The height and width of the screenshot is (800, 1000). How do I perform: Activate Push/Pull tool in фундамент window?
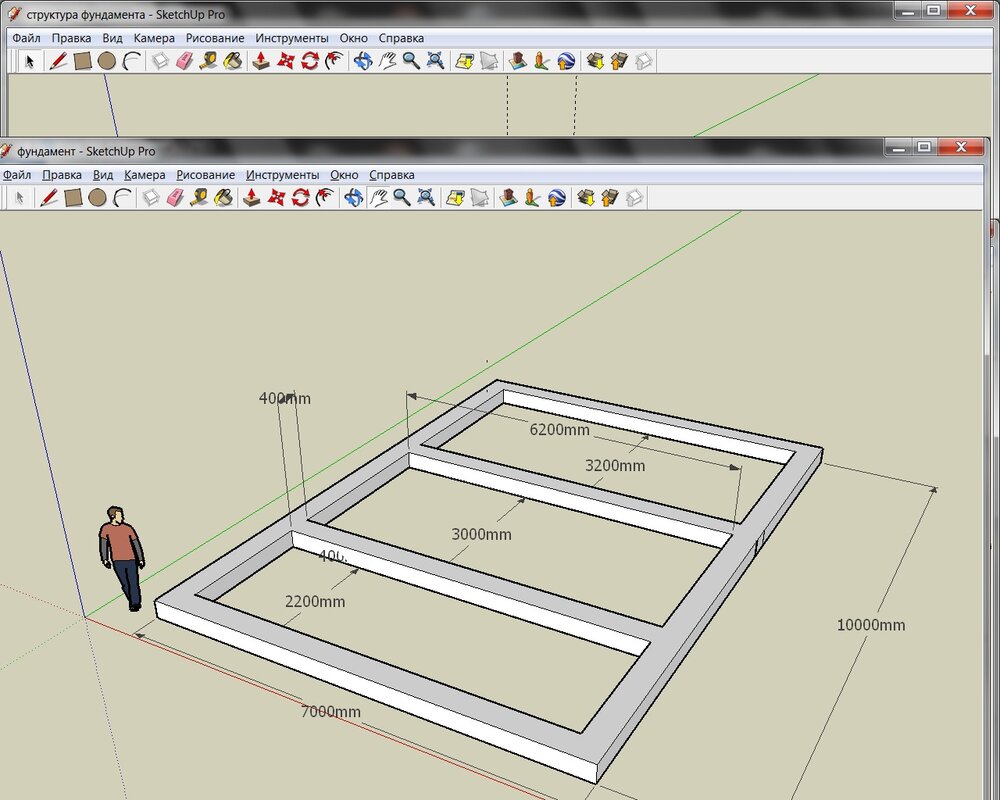pos(252,198)
